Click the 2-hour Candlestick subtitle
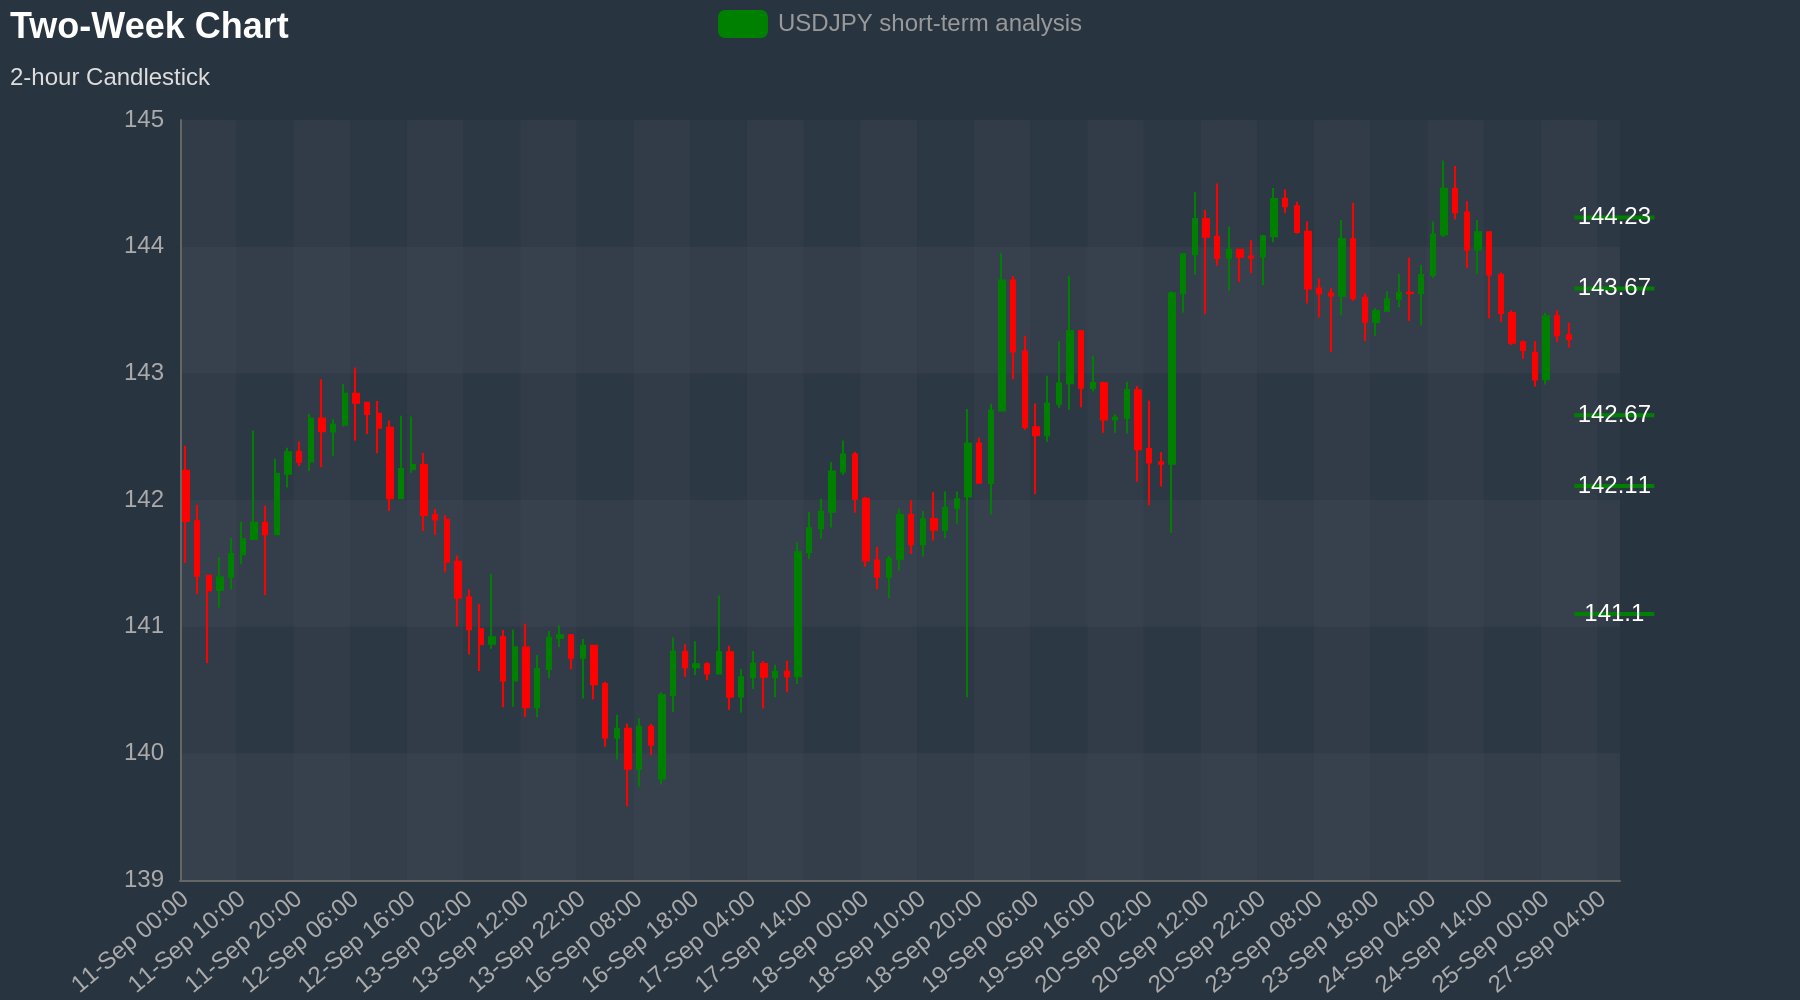1800x1000 pixels. coord(110,77)
